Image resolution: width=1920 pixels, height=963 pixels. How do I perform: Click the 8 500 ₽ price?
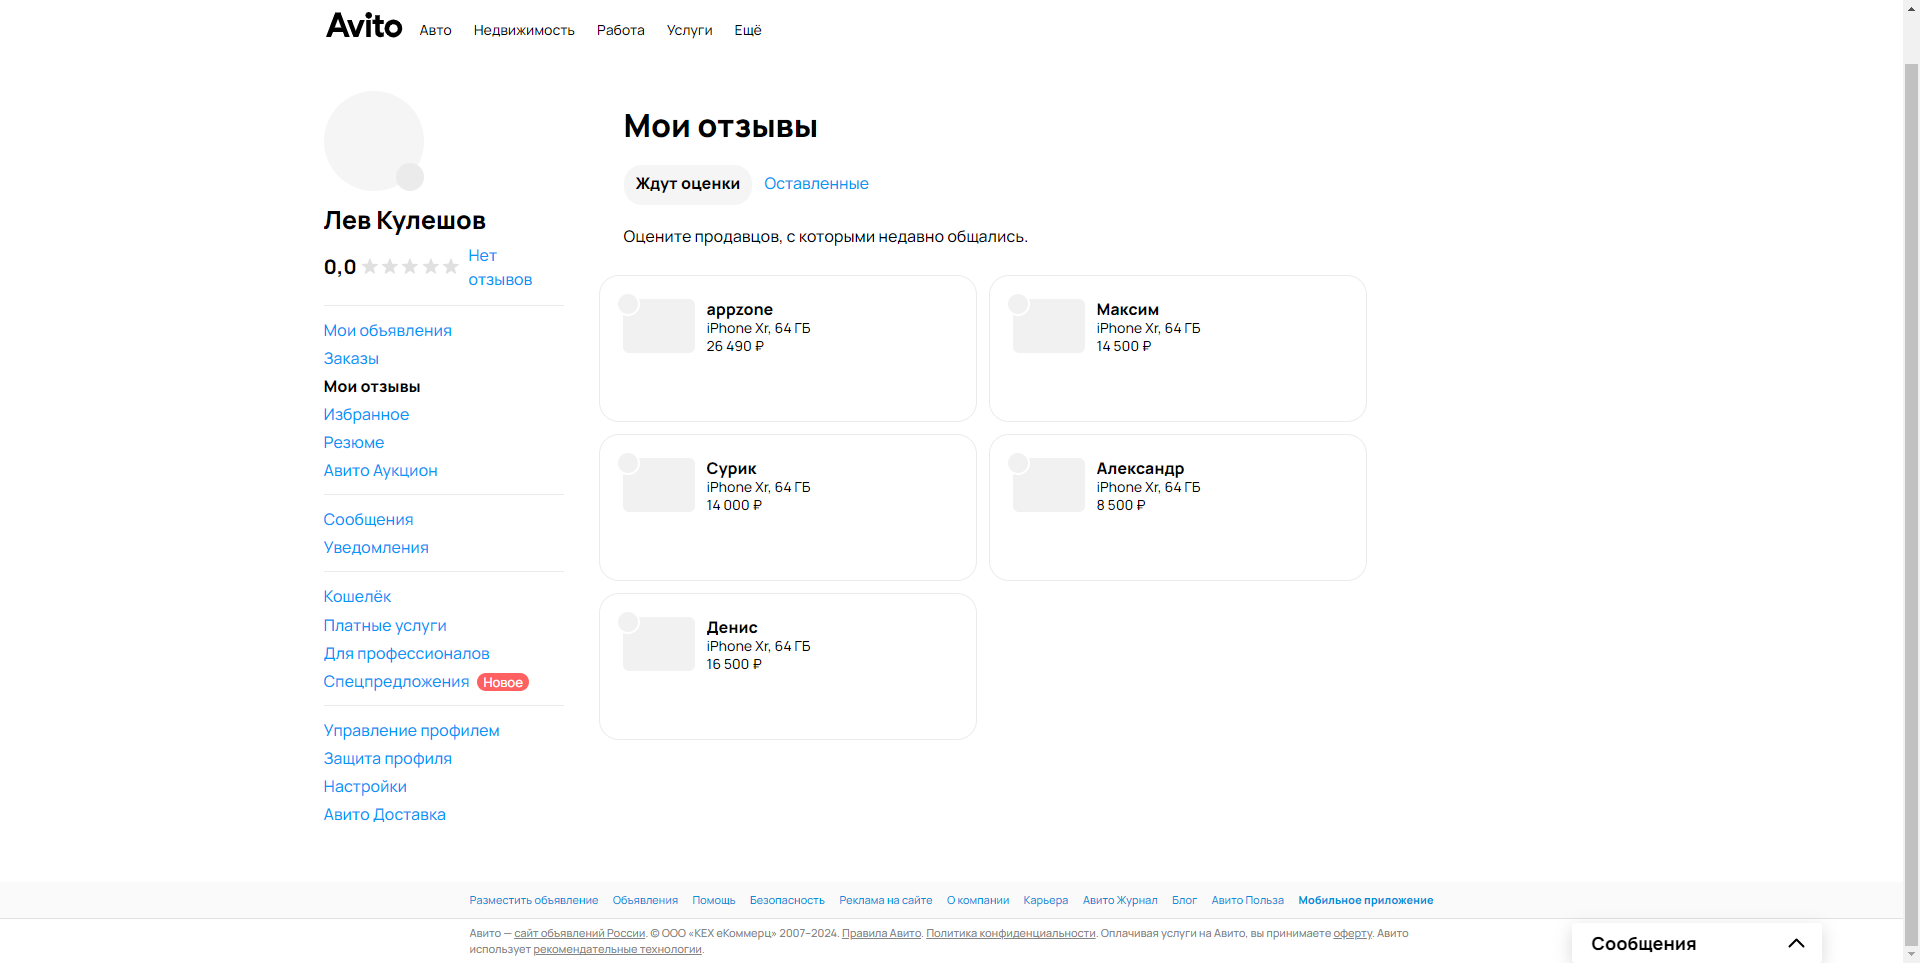tap(1121, 505)
